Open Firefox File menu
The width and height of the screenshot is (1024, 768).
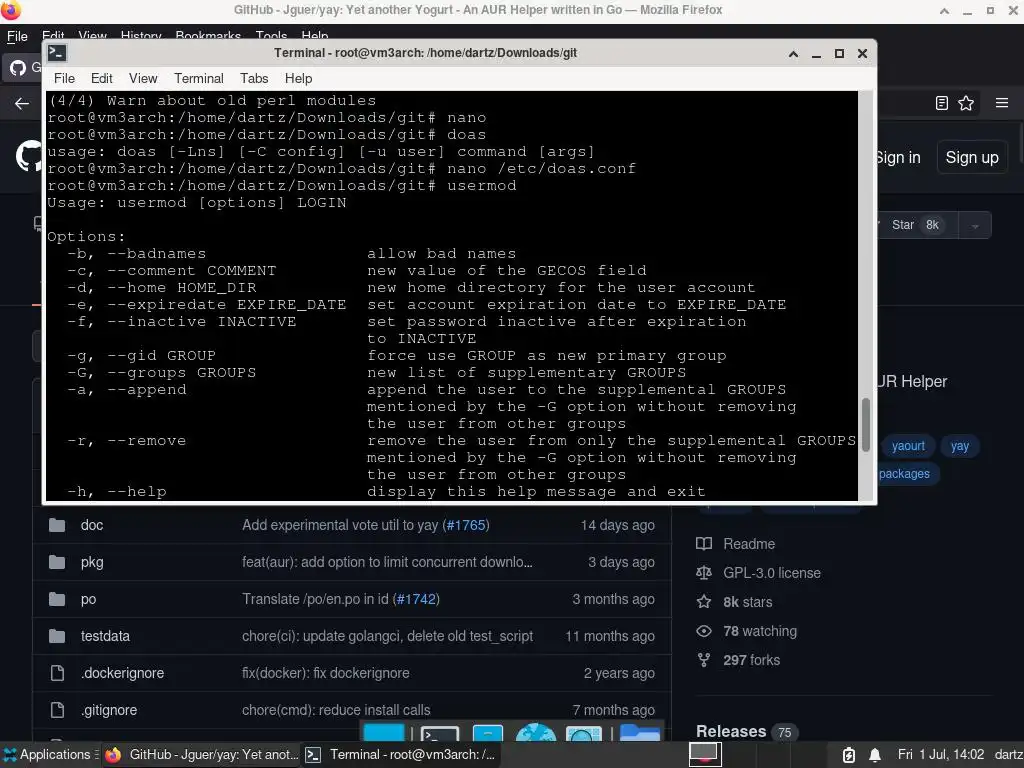(17, 37)
